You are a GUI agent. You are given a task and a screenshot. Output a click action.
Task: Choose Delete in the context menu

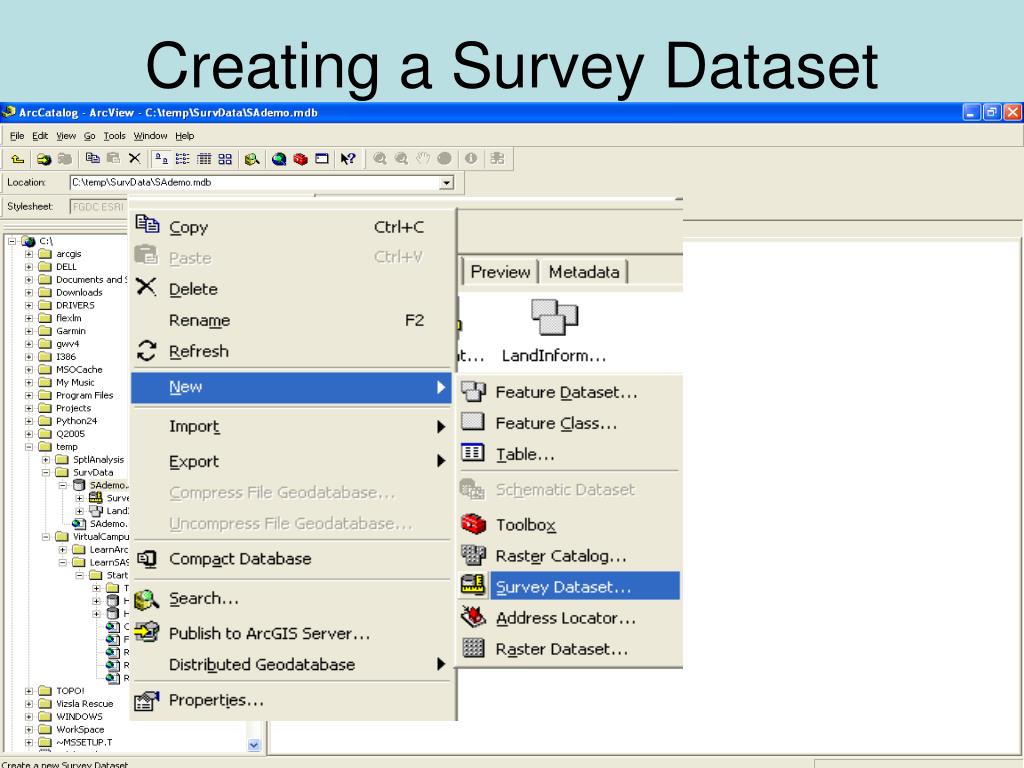click(x=292, y=289)
